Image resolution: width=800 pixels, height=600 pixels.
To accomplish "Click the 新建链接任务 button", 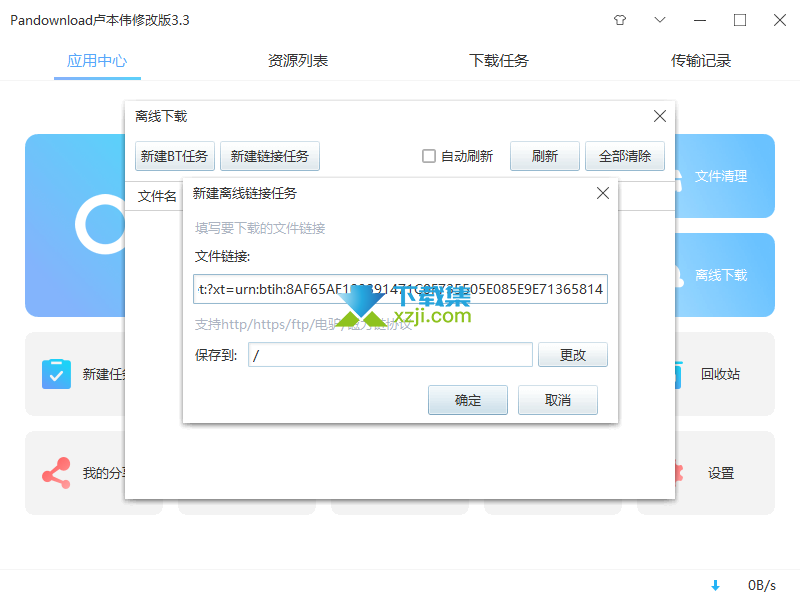I will [270, 156].
